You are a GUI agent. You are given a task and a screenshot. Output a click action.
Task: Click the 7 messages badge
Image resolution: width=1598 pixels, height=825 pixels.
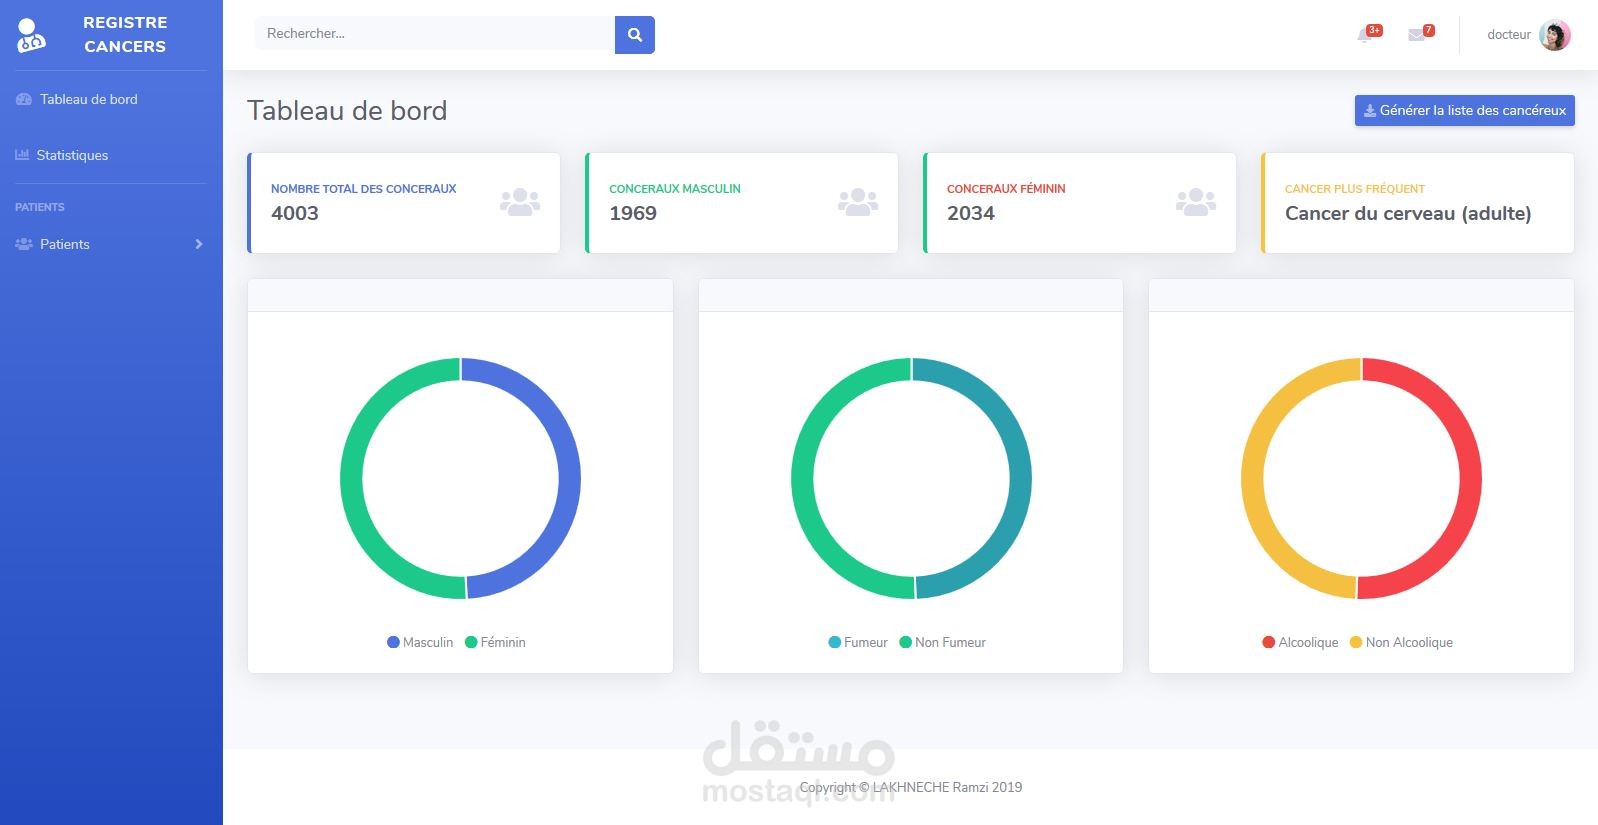(1428, 30)
